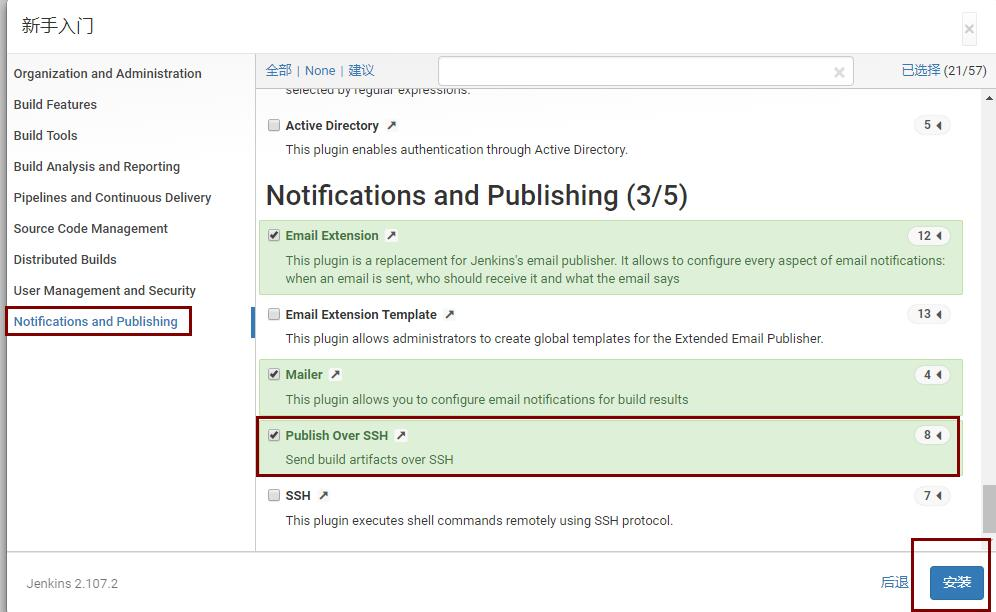Expand Active Directory dependencies badge showing 5
Image resolution: width=996 pixels, height=612 pixels.
coord(932,125)
